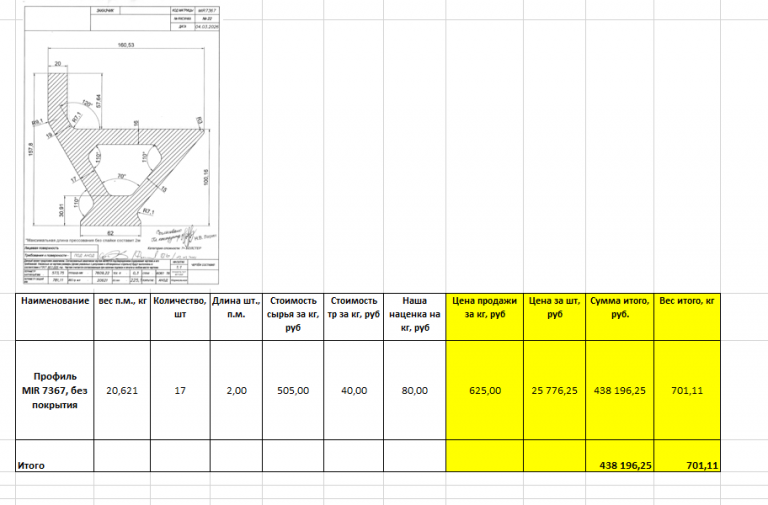Select the raw cost cell 505,00
This screenshot has height=505, width=768.
(x=293, y=390)
